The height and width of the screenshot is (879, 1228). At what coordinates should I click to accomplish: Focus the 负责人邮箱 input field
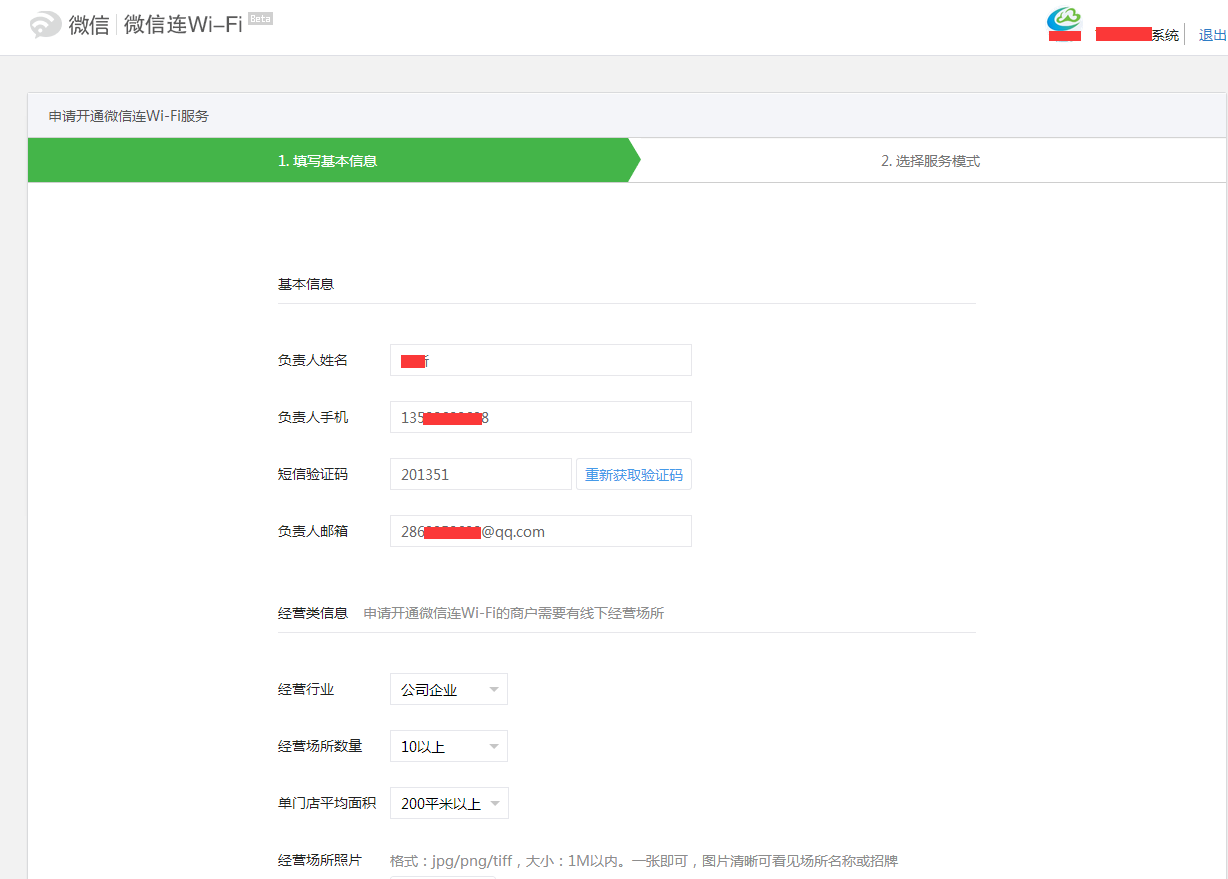[540, 531]
